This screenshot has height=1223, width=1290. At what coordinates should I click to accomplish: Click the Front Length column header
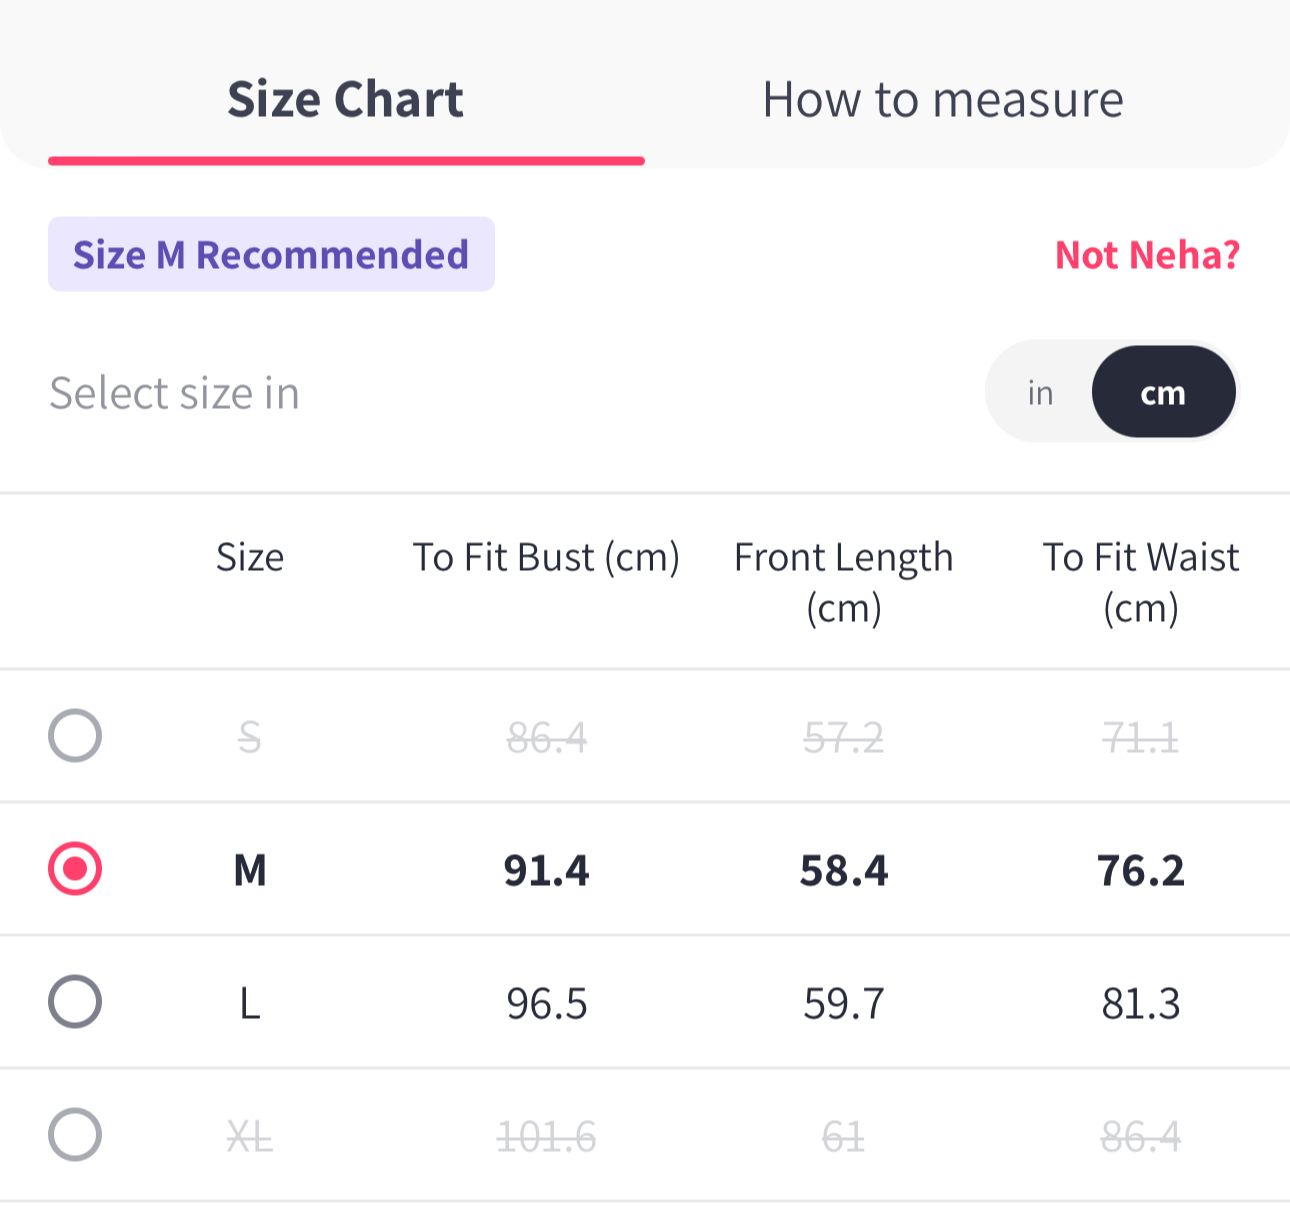click(x=843, y=582)
